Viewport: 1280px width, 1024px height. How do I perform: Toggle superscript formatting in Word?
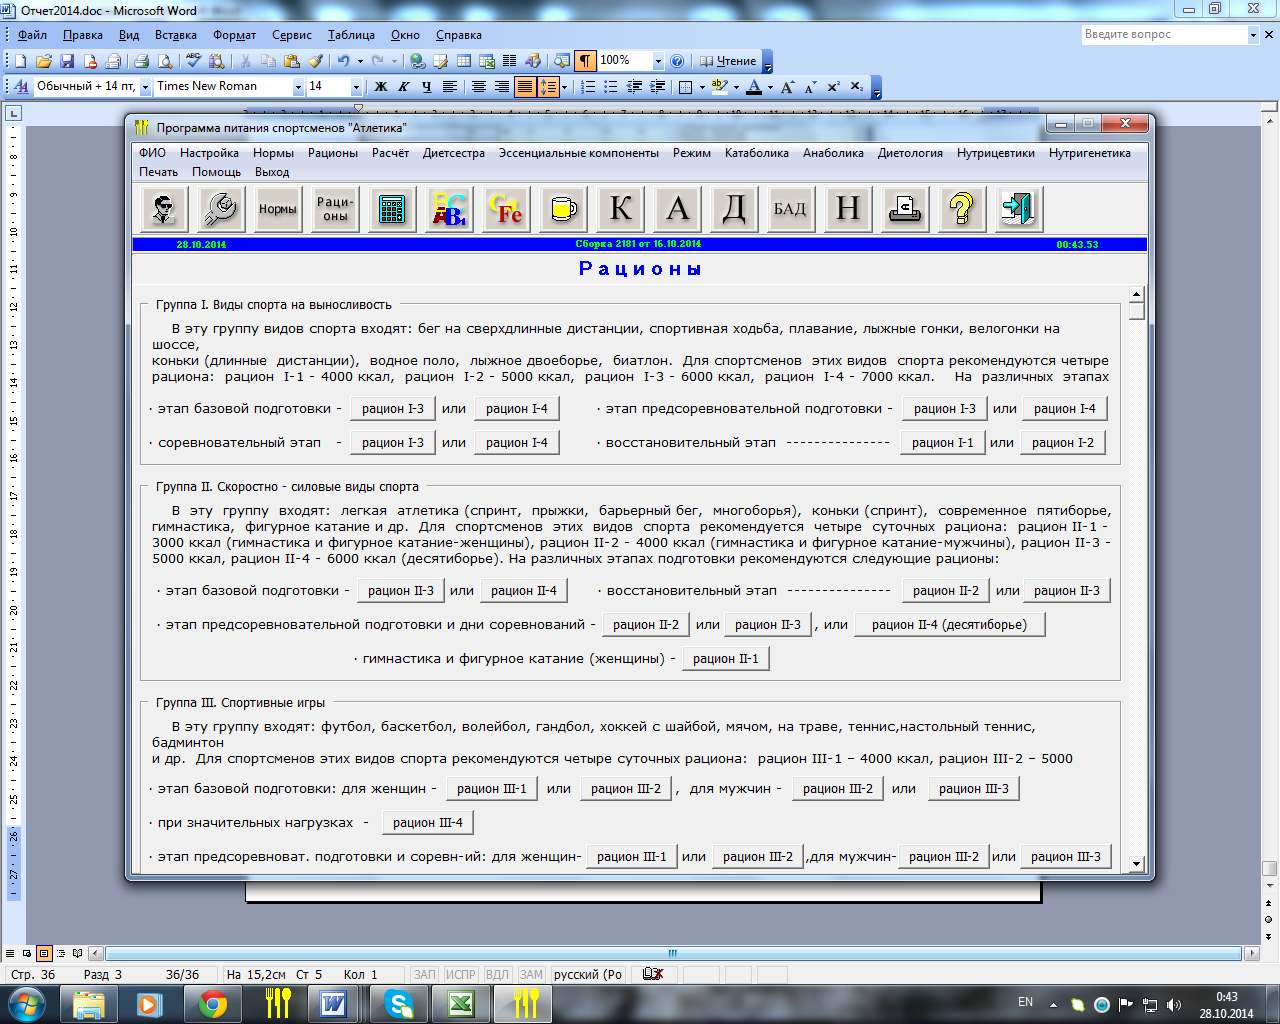point(834,87)
